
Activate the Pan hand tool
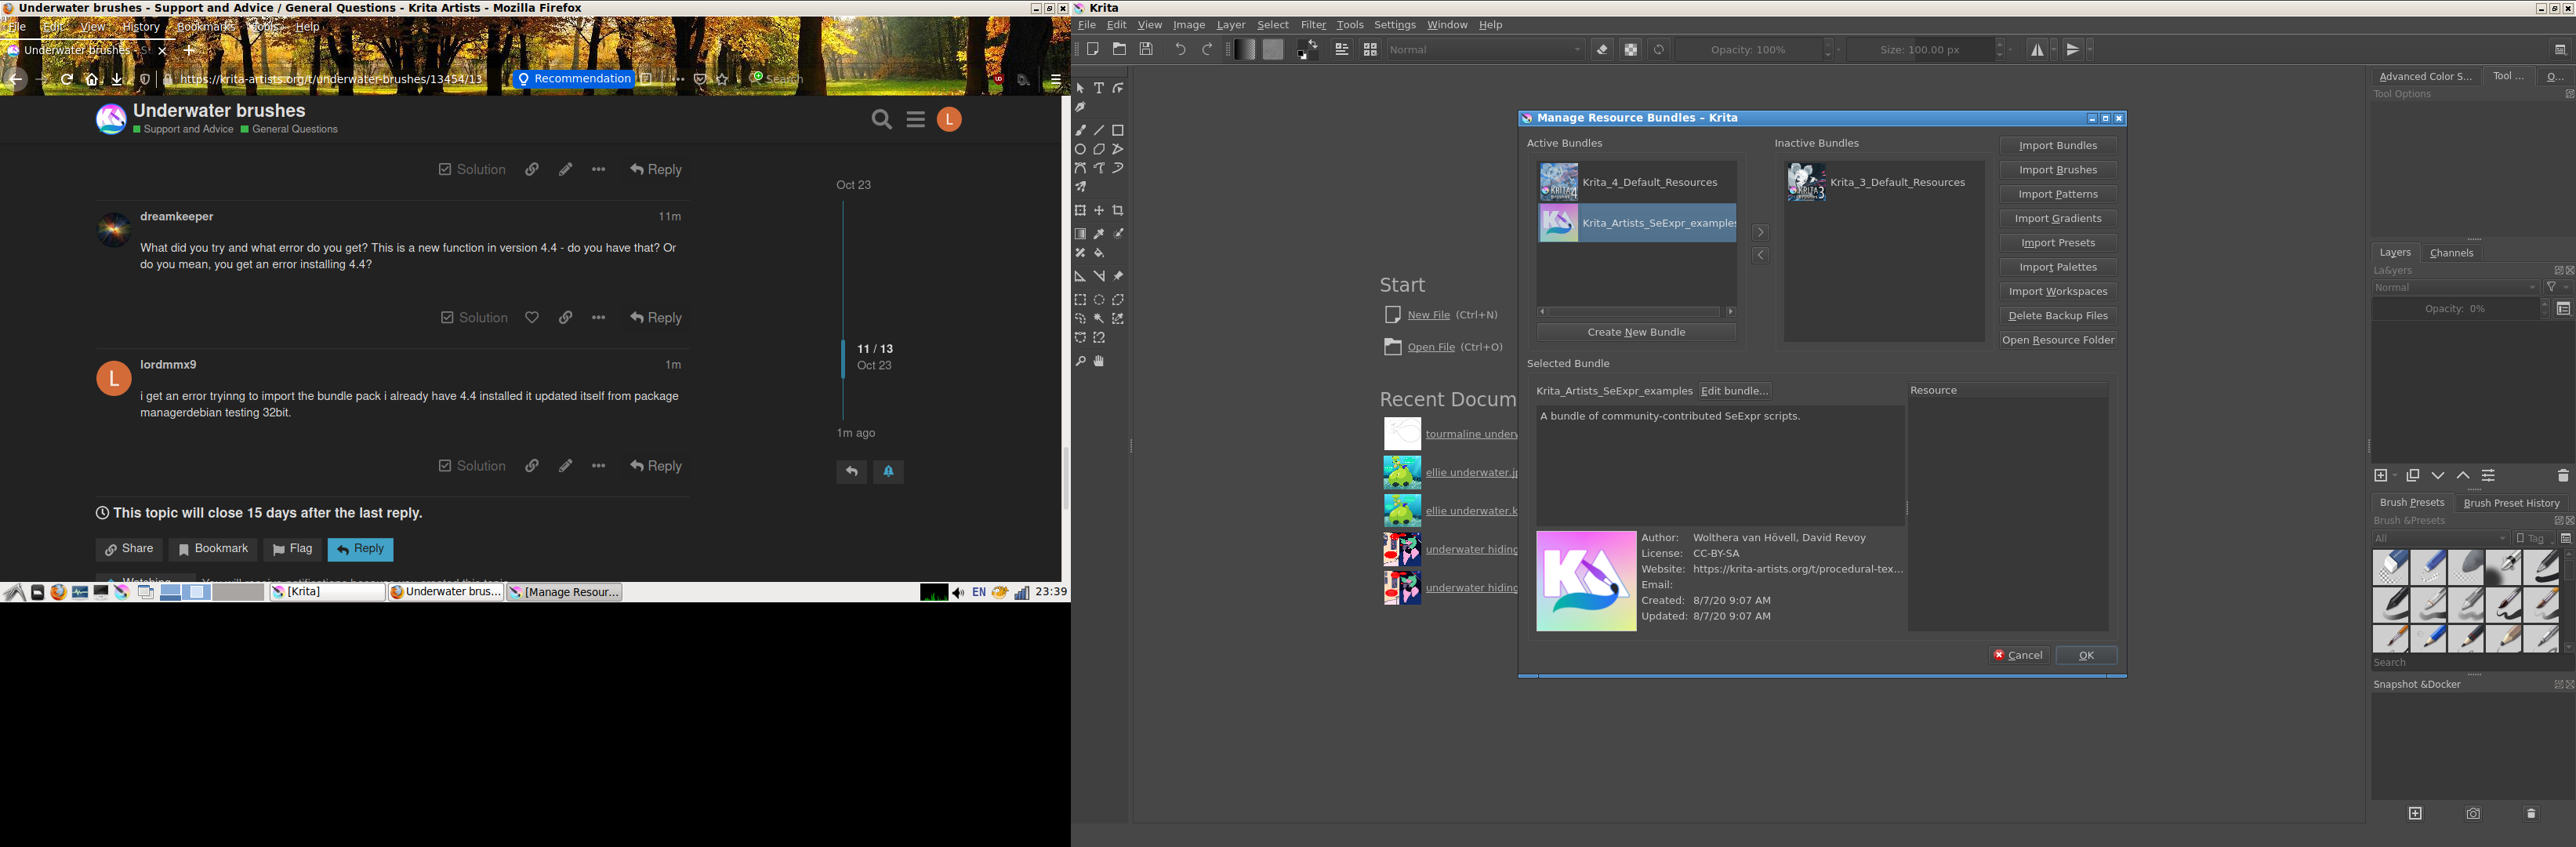click(x=1099, y=361)
